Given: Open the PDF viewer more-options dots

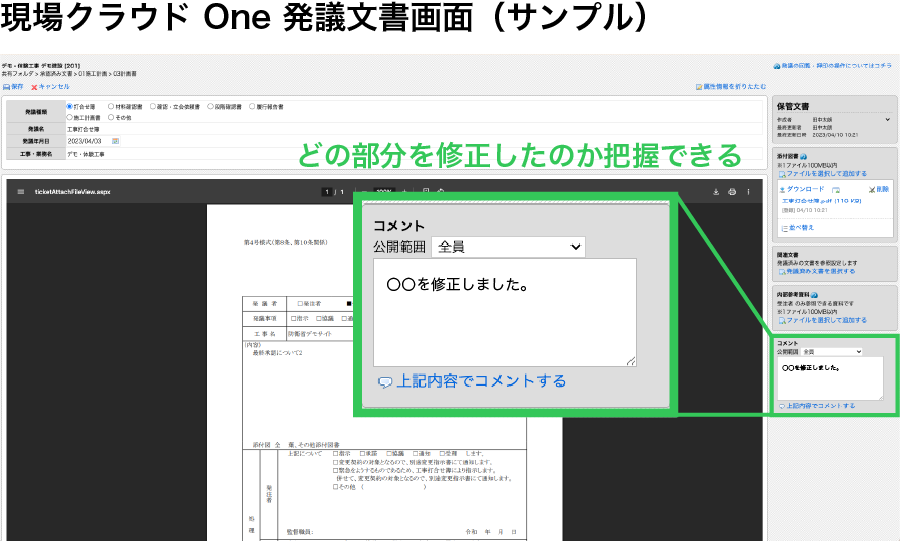Looking at the screenshot, I should pos(748,192).
